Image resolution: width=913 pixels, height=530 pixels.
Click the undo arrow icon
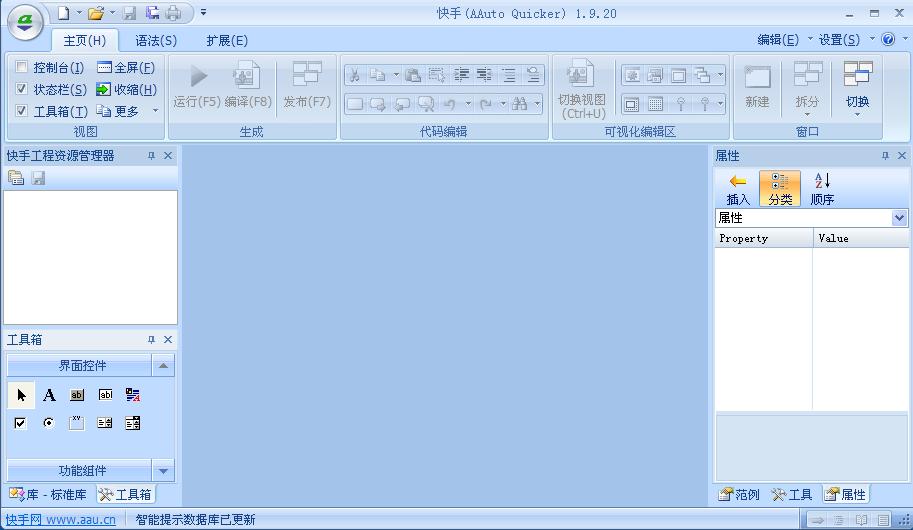tap(450, 104)
